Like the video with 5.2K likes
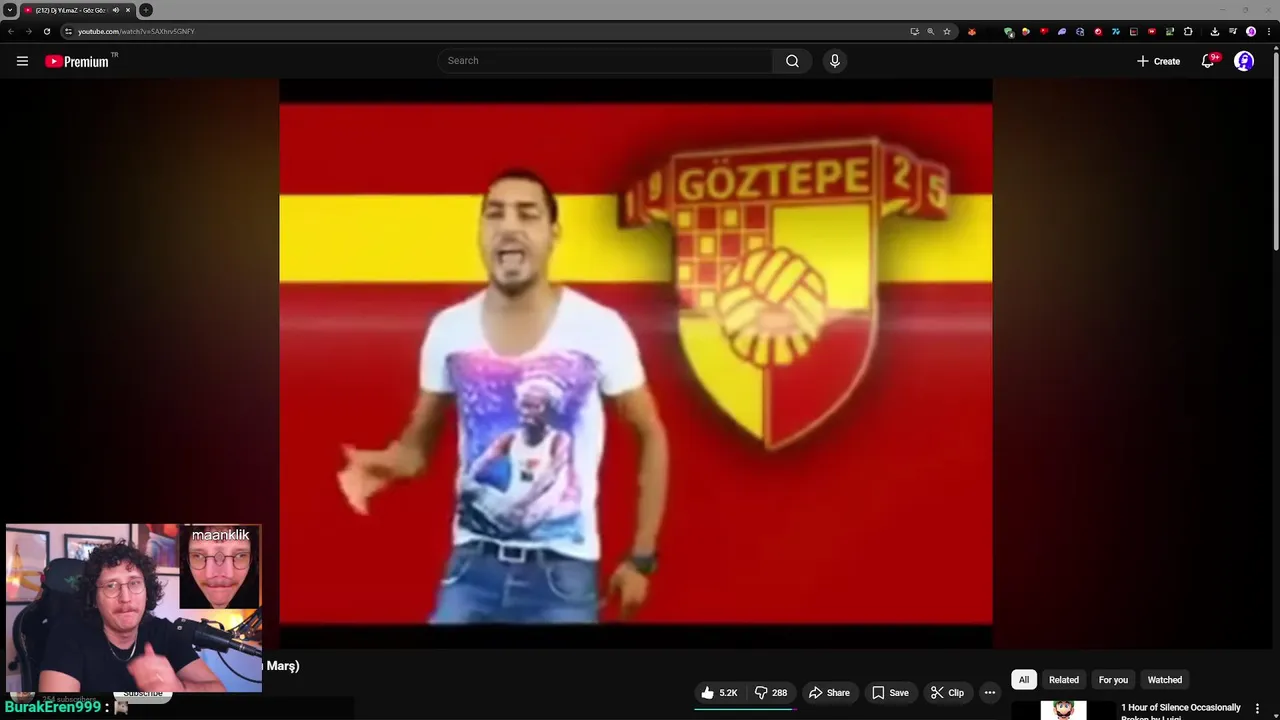 719,693
